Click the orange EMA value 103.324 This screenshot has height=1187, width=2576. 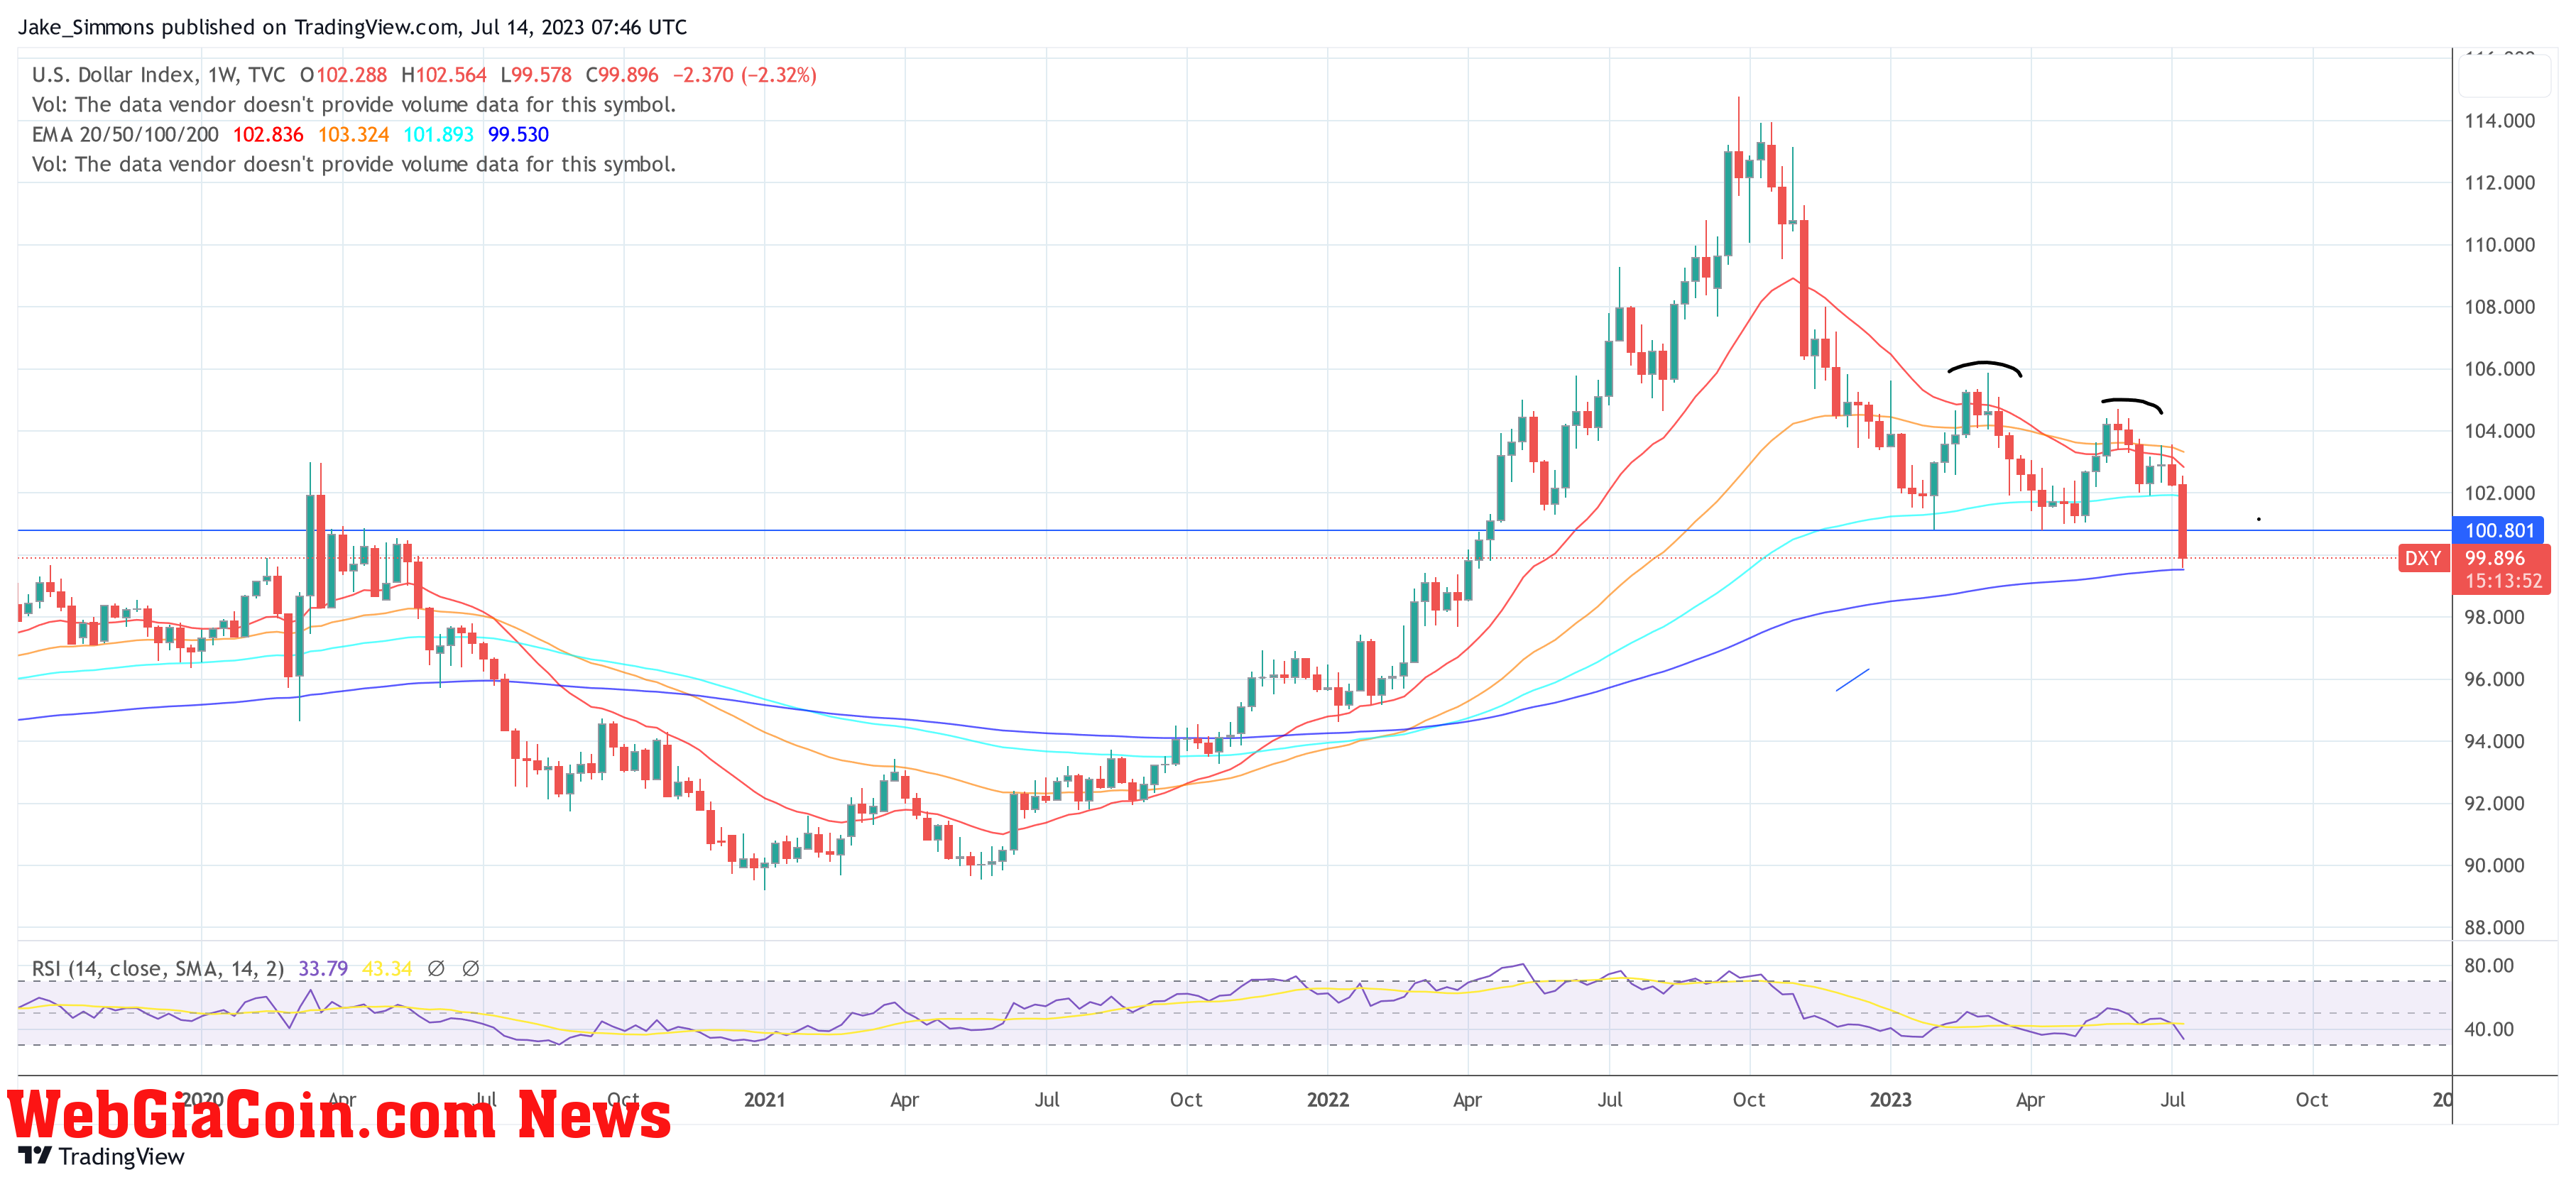[x=353, y=134]
